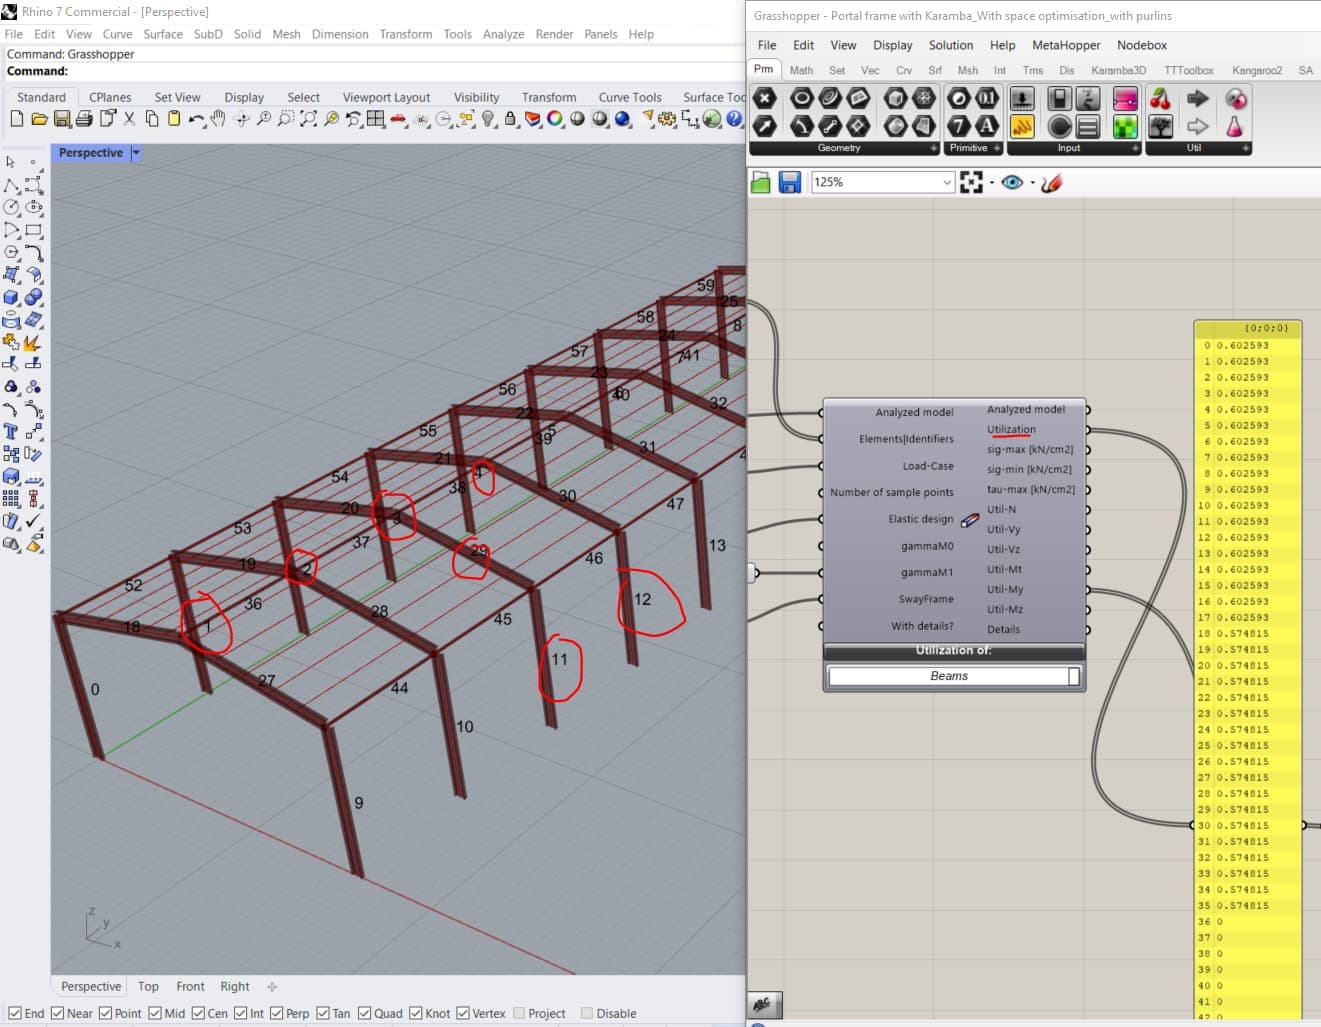Click the Rhino Pan hand tool icon
This screenshot has width=1321, height=1027.
218,119
